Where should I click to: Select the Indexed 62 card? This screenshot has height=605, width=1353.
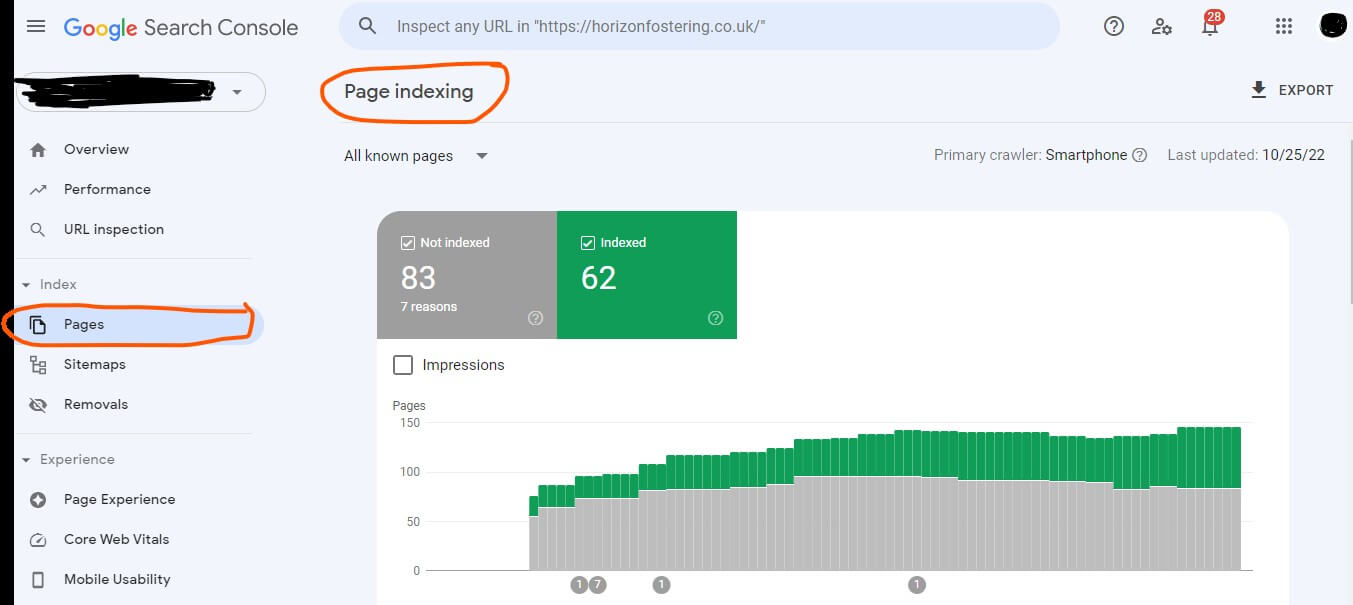pos(647,275)
